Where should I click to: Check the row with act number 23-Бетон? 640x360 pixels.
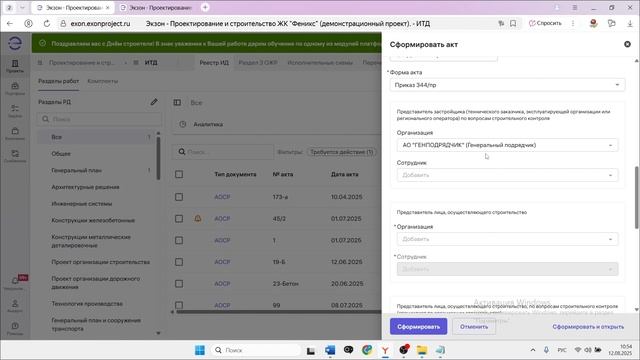point(179,284)
